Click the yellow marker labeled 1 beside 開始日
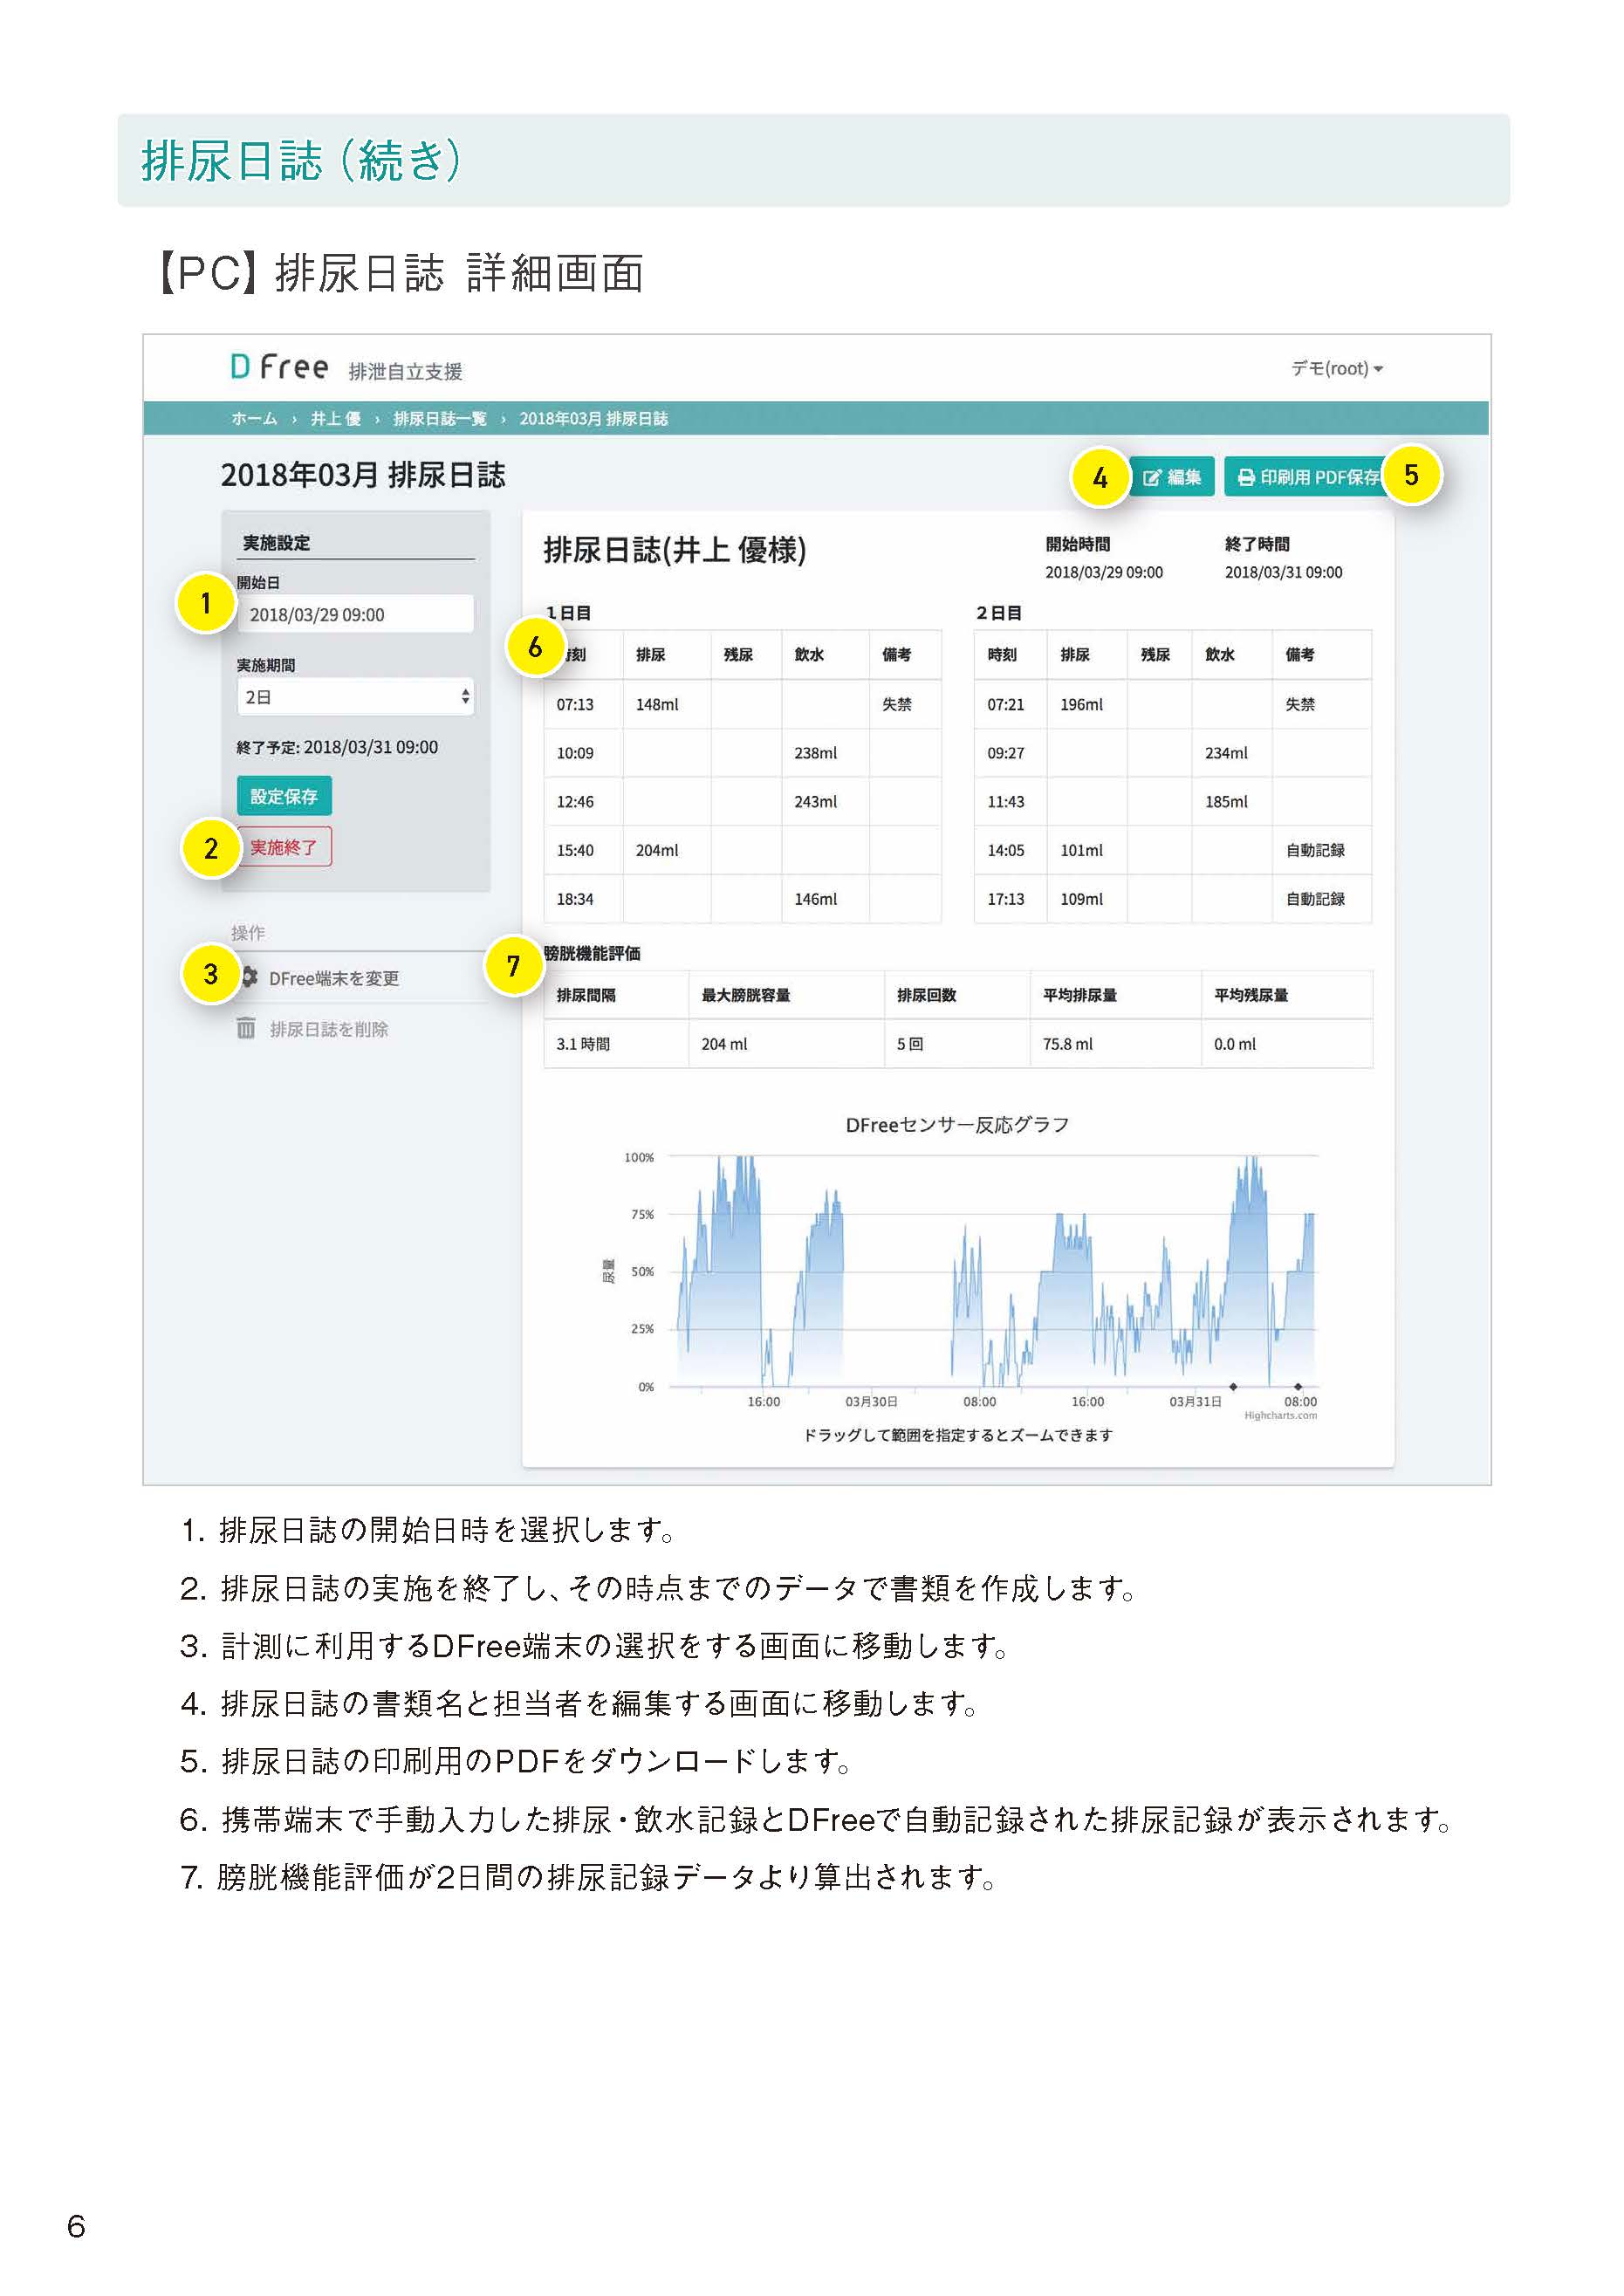Image resolution: width=1624 pixels, height=2296 pixels. click(207, 603)
